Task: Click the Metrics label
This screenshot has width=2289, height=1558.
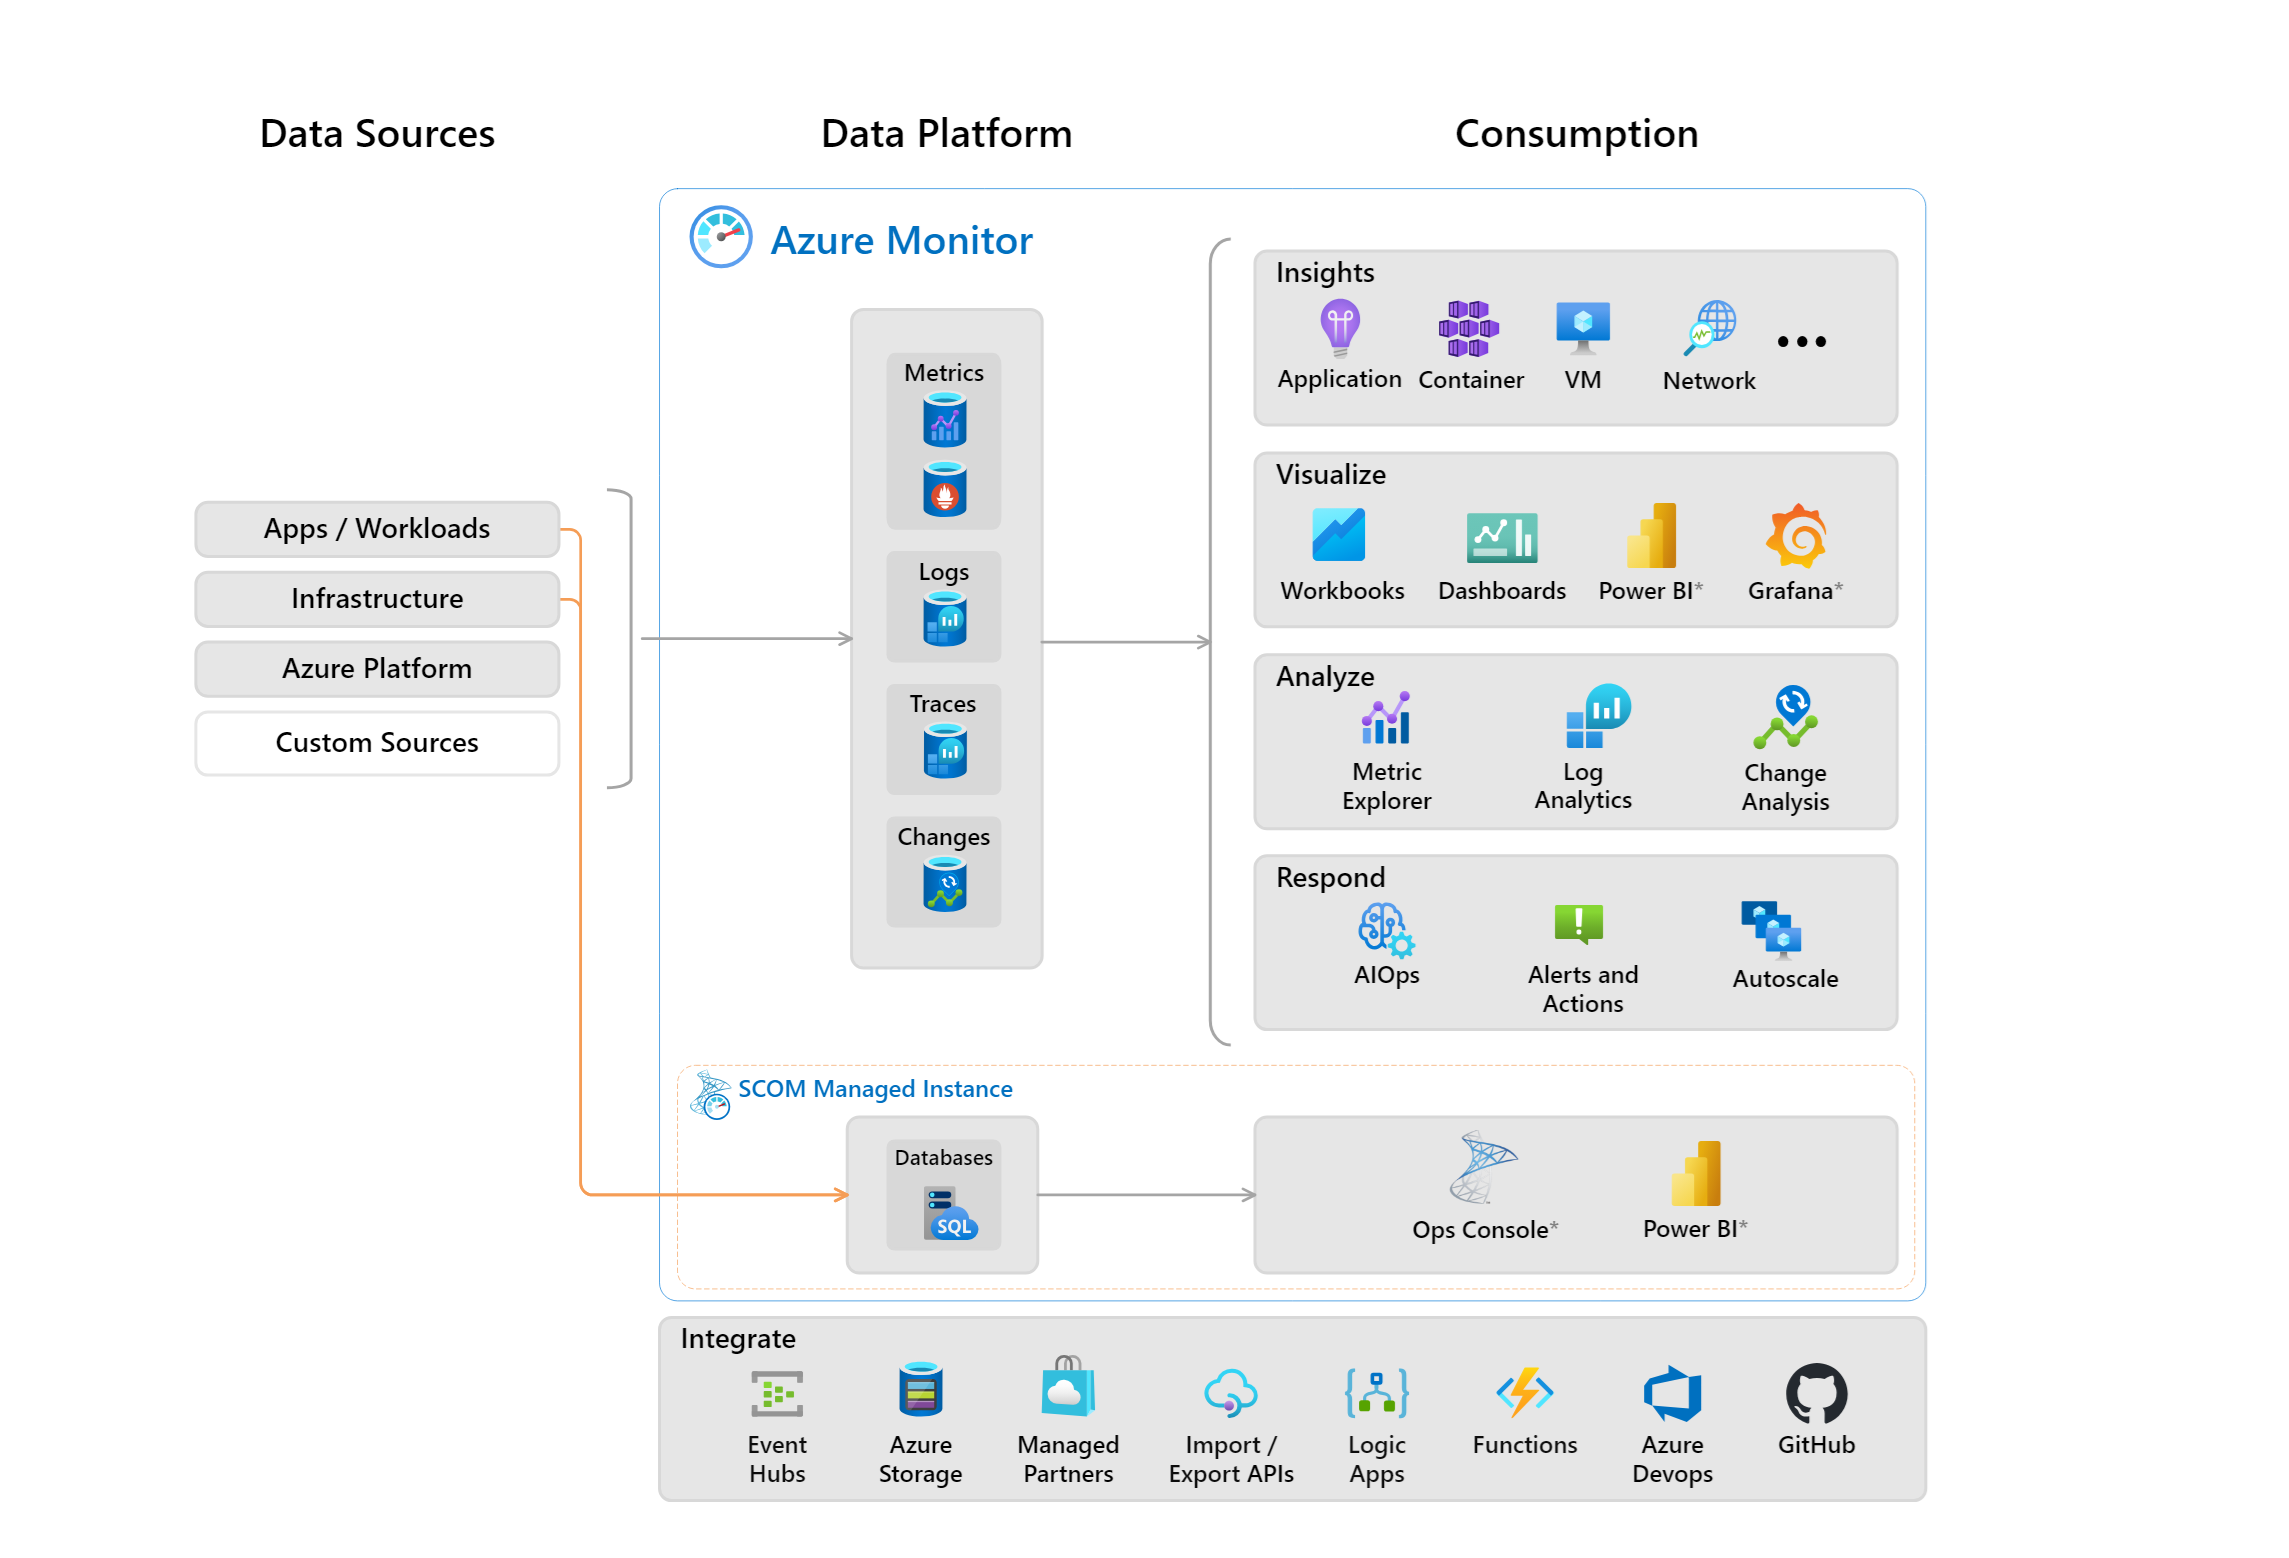Action: [x=944, y=373]
